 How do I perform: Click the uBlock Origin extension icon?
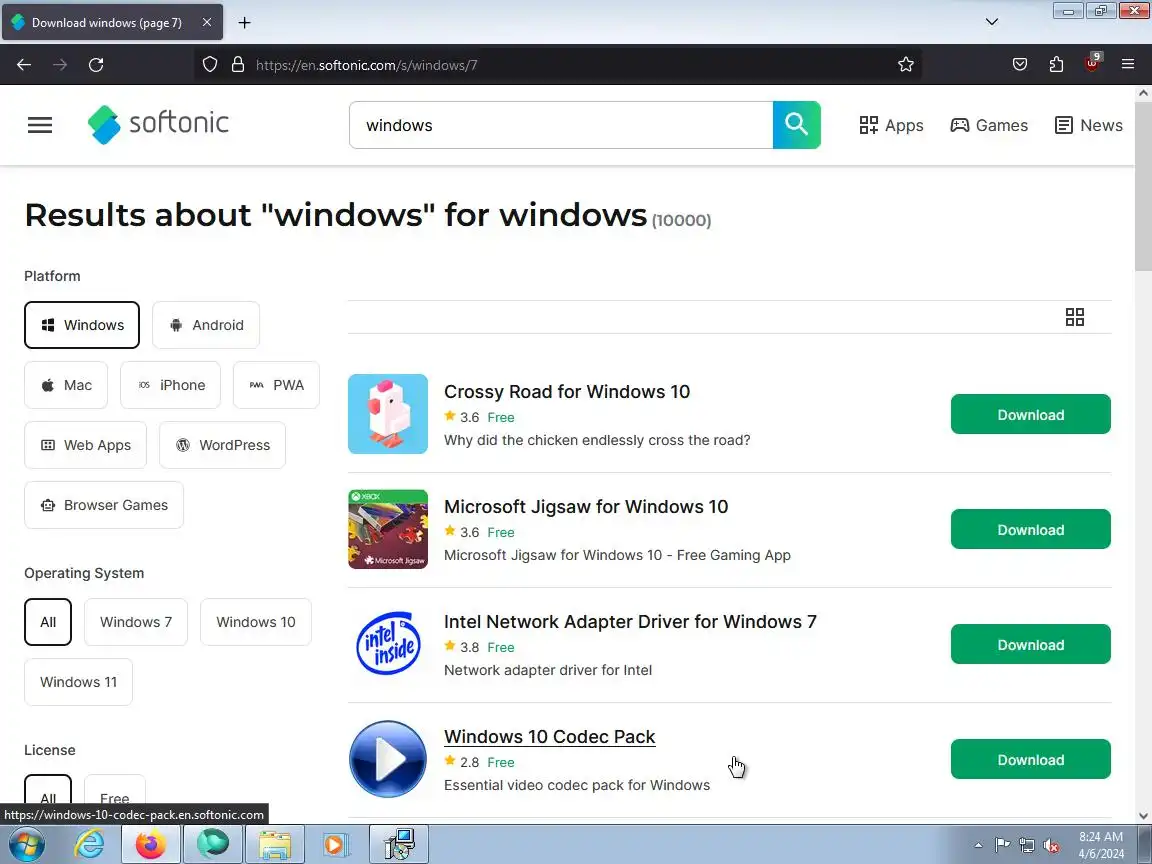coord(1092,63)
